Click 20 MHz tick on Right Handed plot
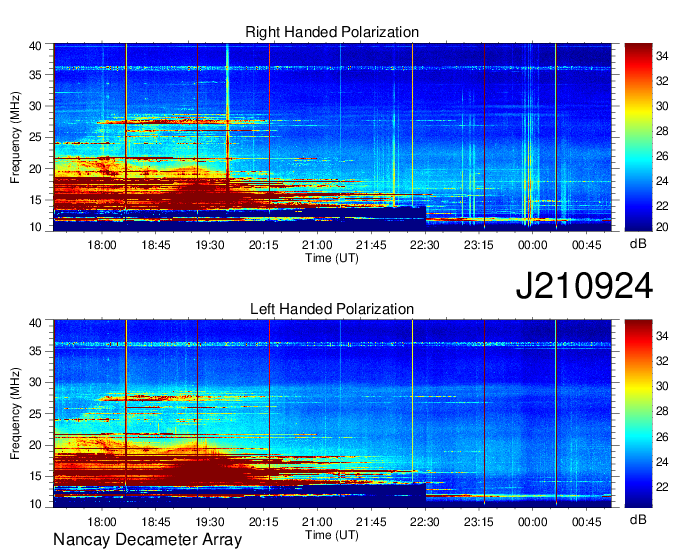 pos(35,169)
